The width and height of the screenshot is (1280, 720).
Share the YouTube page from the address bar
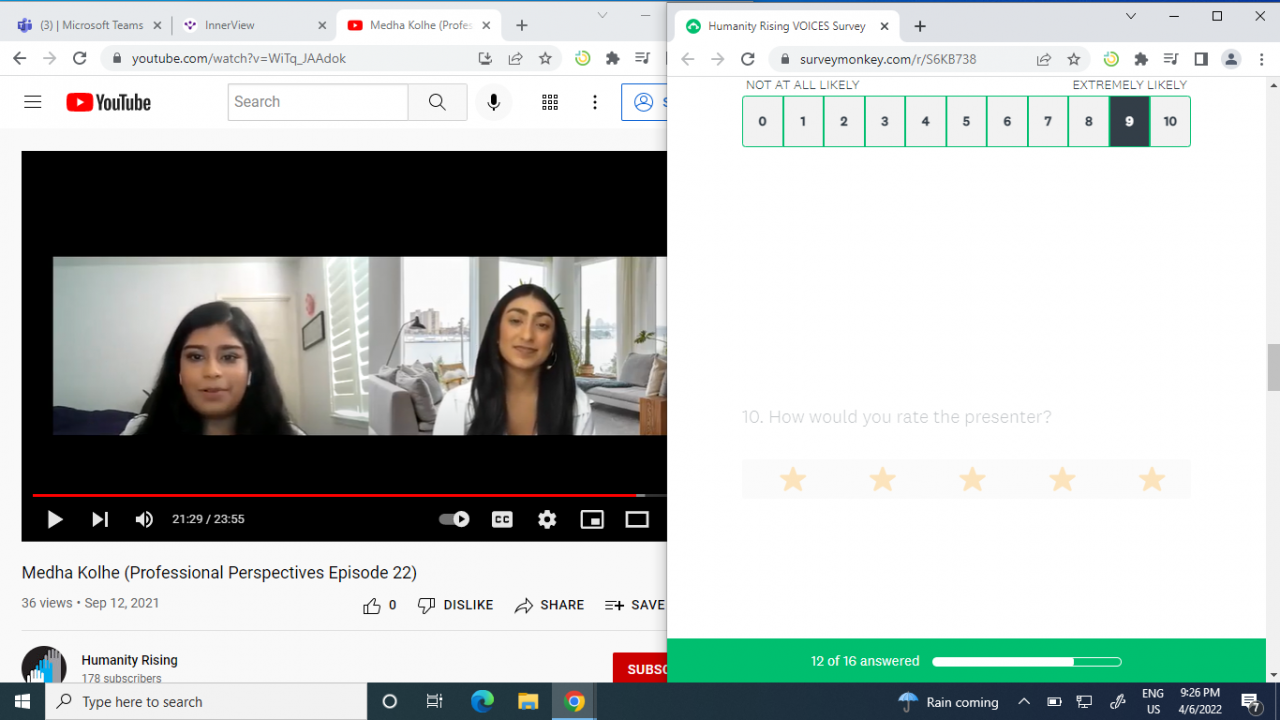[515, 59]
